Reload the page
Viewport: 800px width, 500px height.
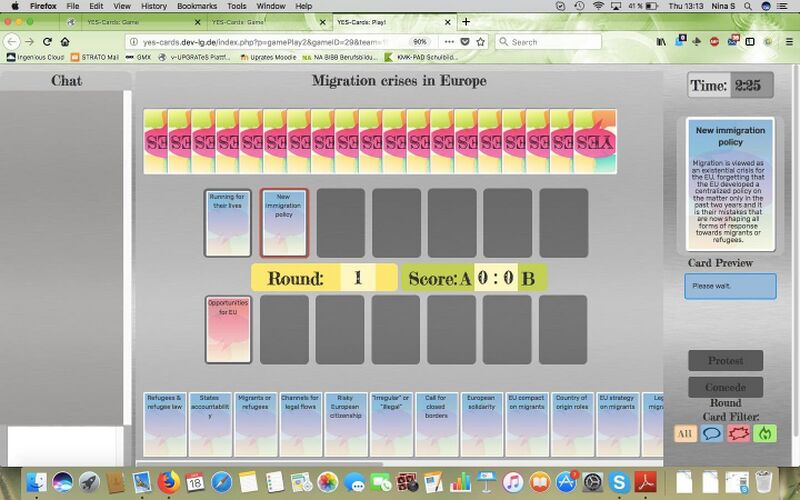point(47,42)
